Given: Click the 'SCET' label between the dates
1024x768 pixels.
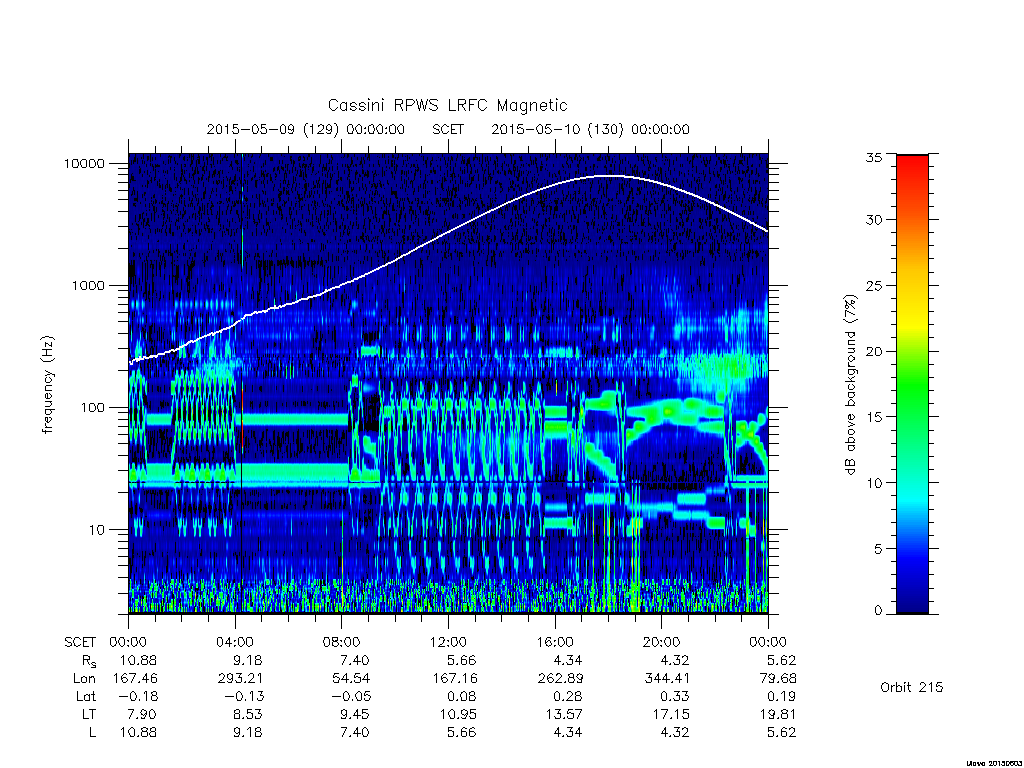Looking at the screenshot, I should 448,129.
